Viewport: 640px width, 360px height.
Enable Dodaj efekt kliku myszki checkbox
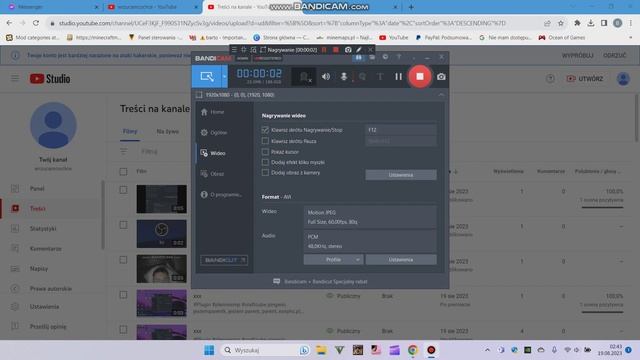(x=265, y=162)
